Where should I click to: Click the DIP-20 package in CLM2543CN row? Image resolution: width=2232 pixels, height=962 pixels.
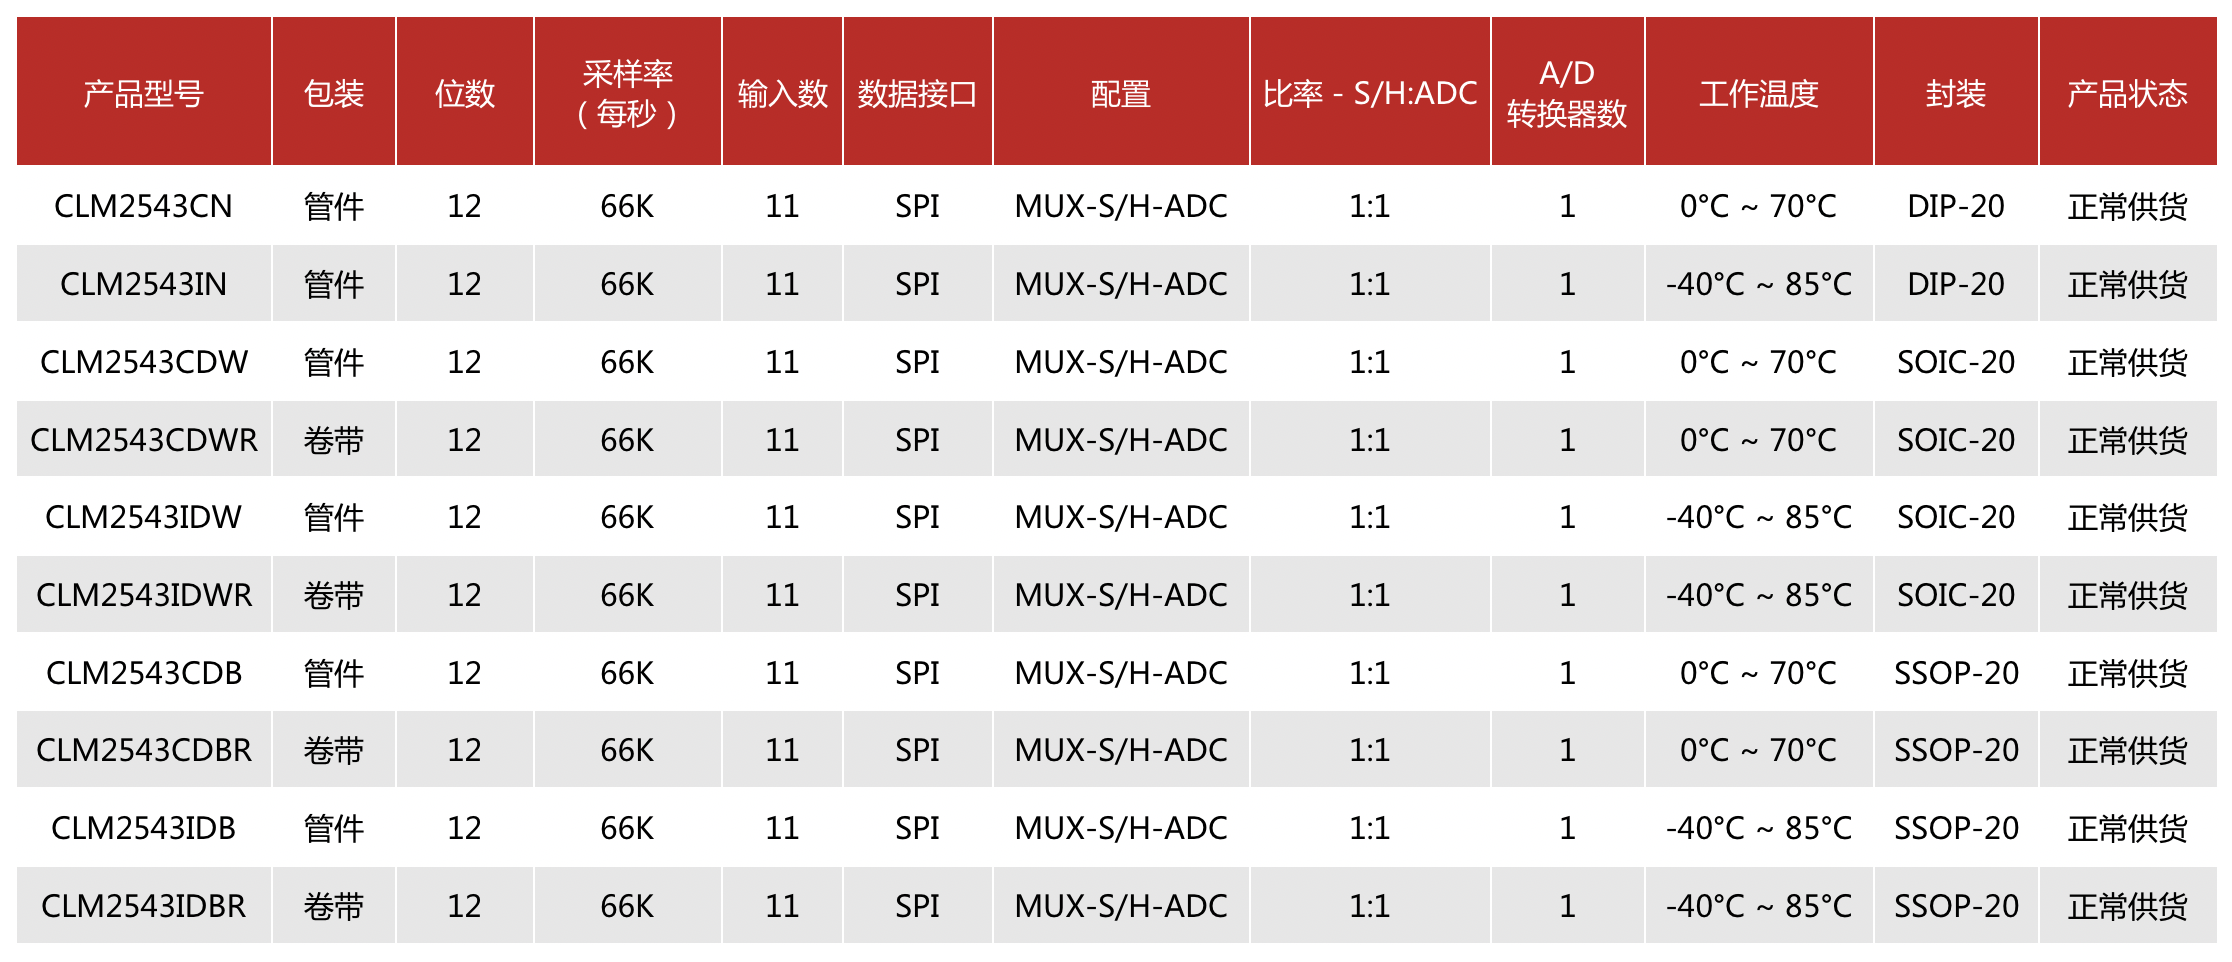[x=1955, y=206]
